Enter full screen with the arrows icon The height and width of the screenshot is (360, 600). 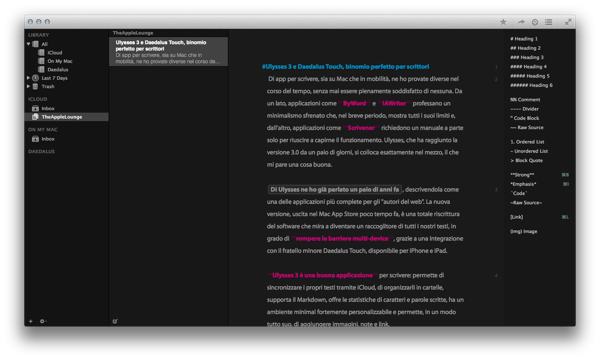(568, 22)
